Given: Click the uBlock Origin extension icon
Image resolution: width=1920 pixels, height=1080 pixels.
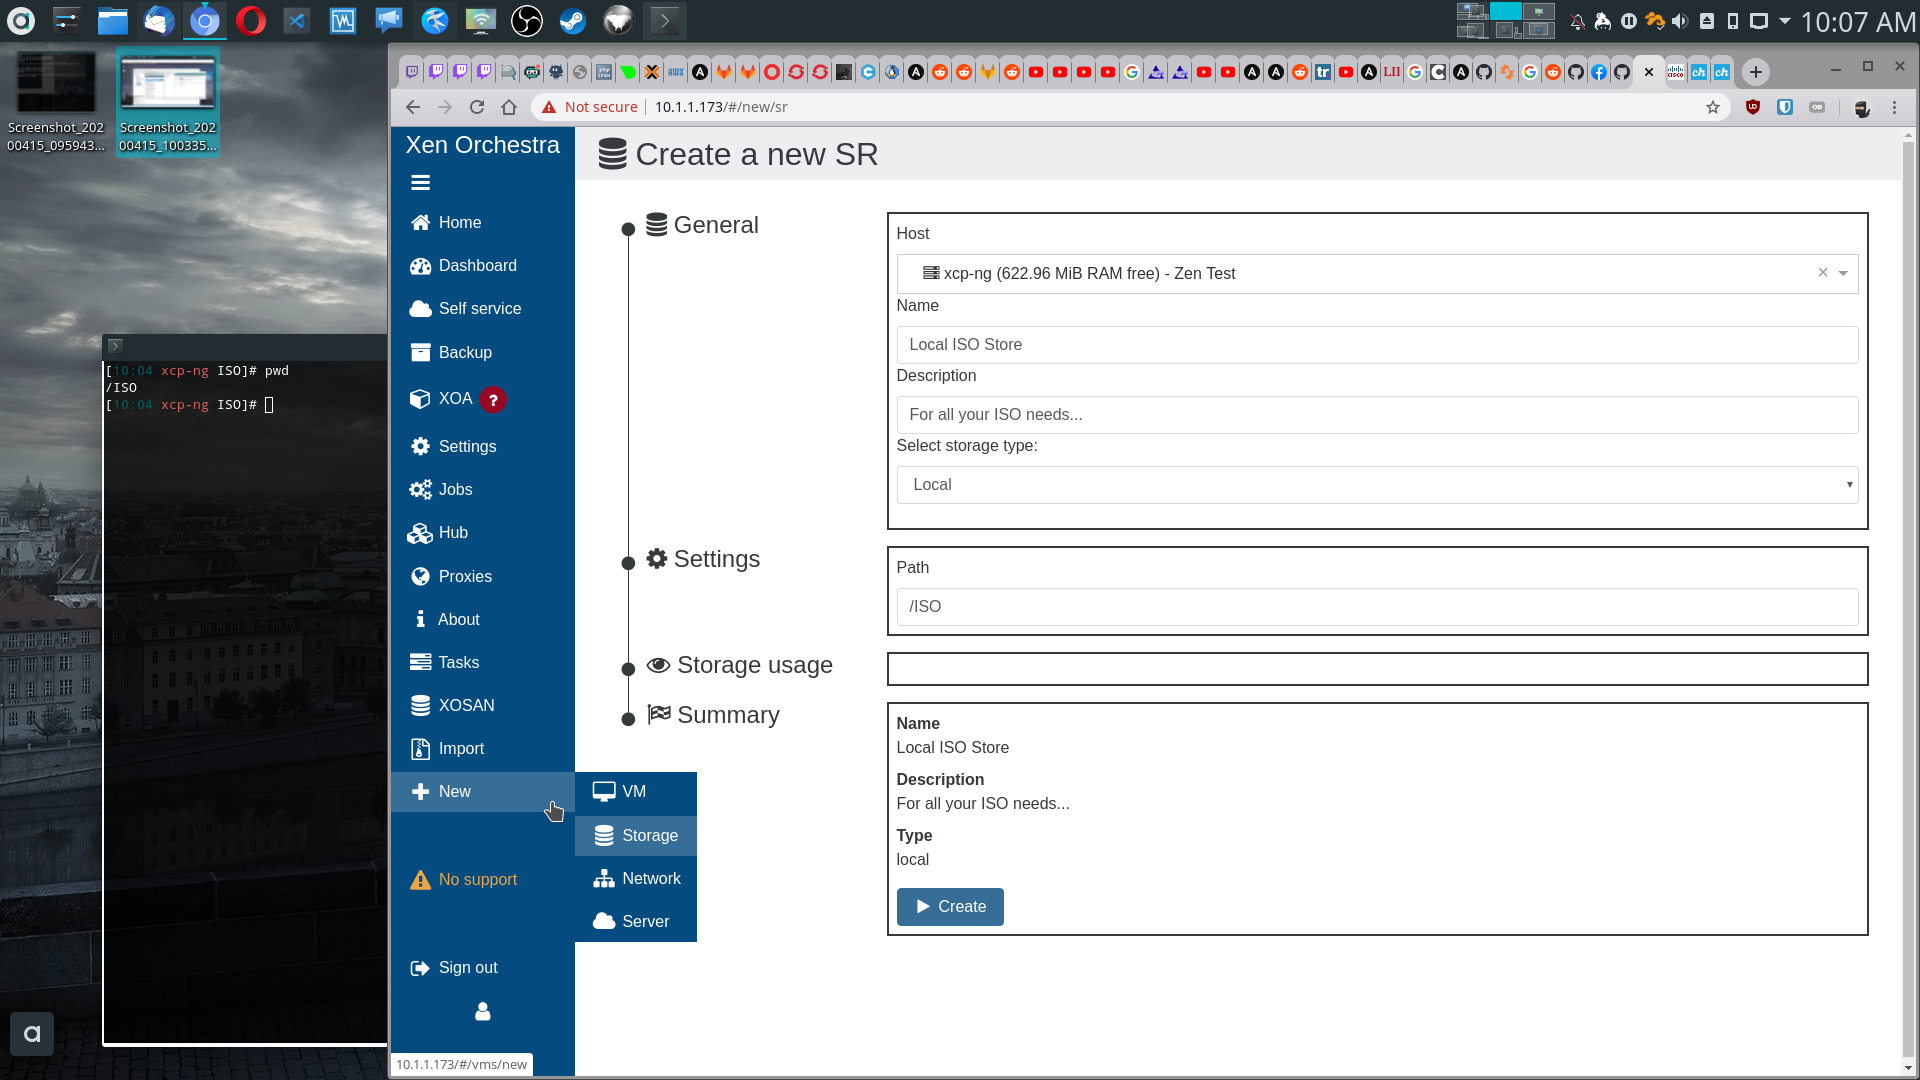Looking at the screenshot, I should (1753, 107).
